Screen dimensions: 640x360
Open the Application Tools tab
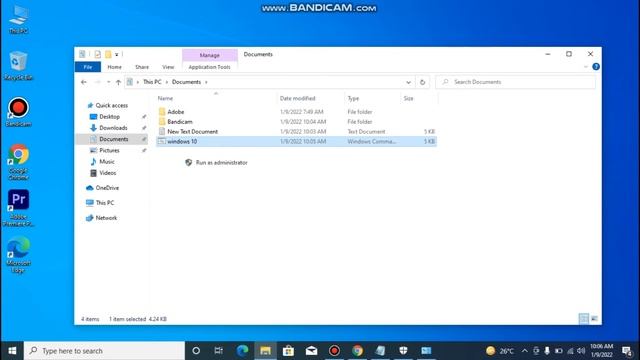coord(209,67)
